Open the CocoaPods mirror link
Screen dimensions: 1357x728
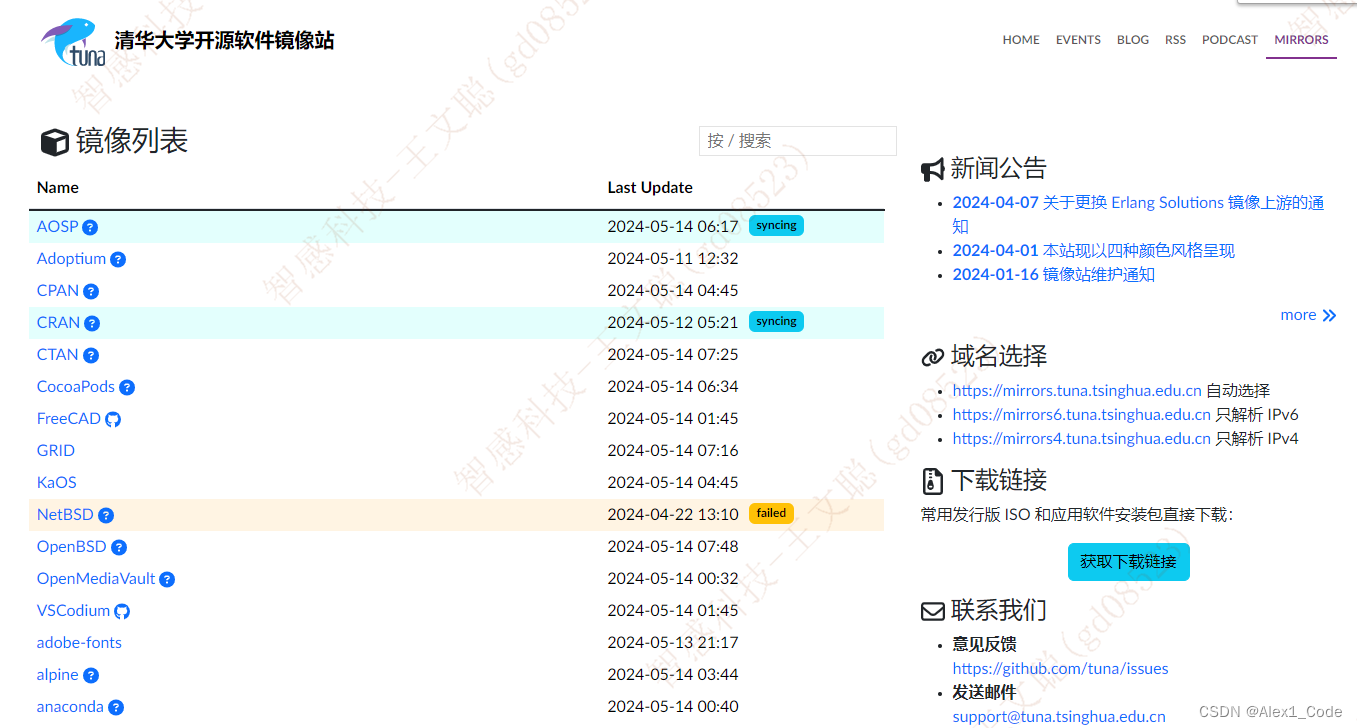76,387
